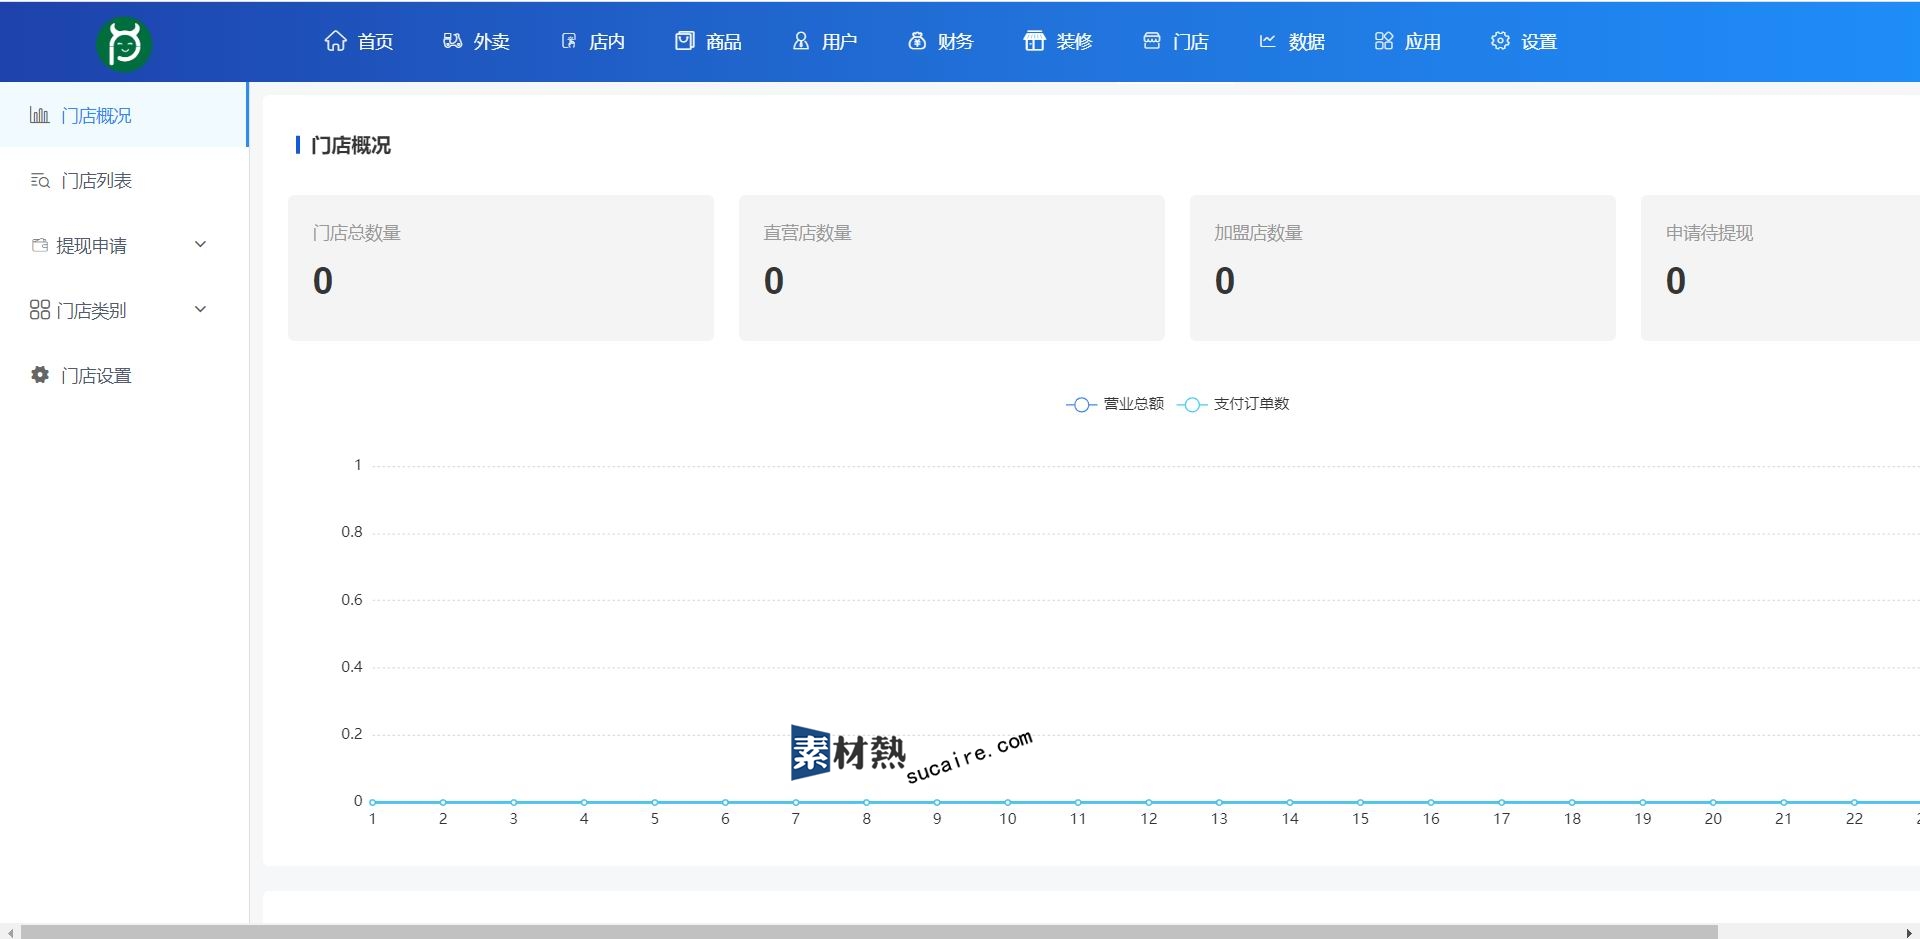Open the 首页 top menu

tap(359, 41)
